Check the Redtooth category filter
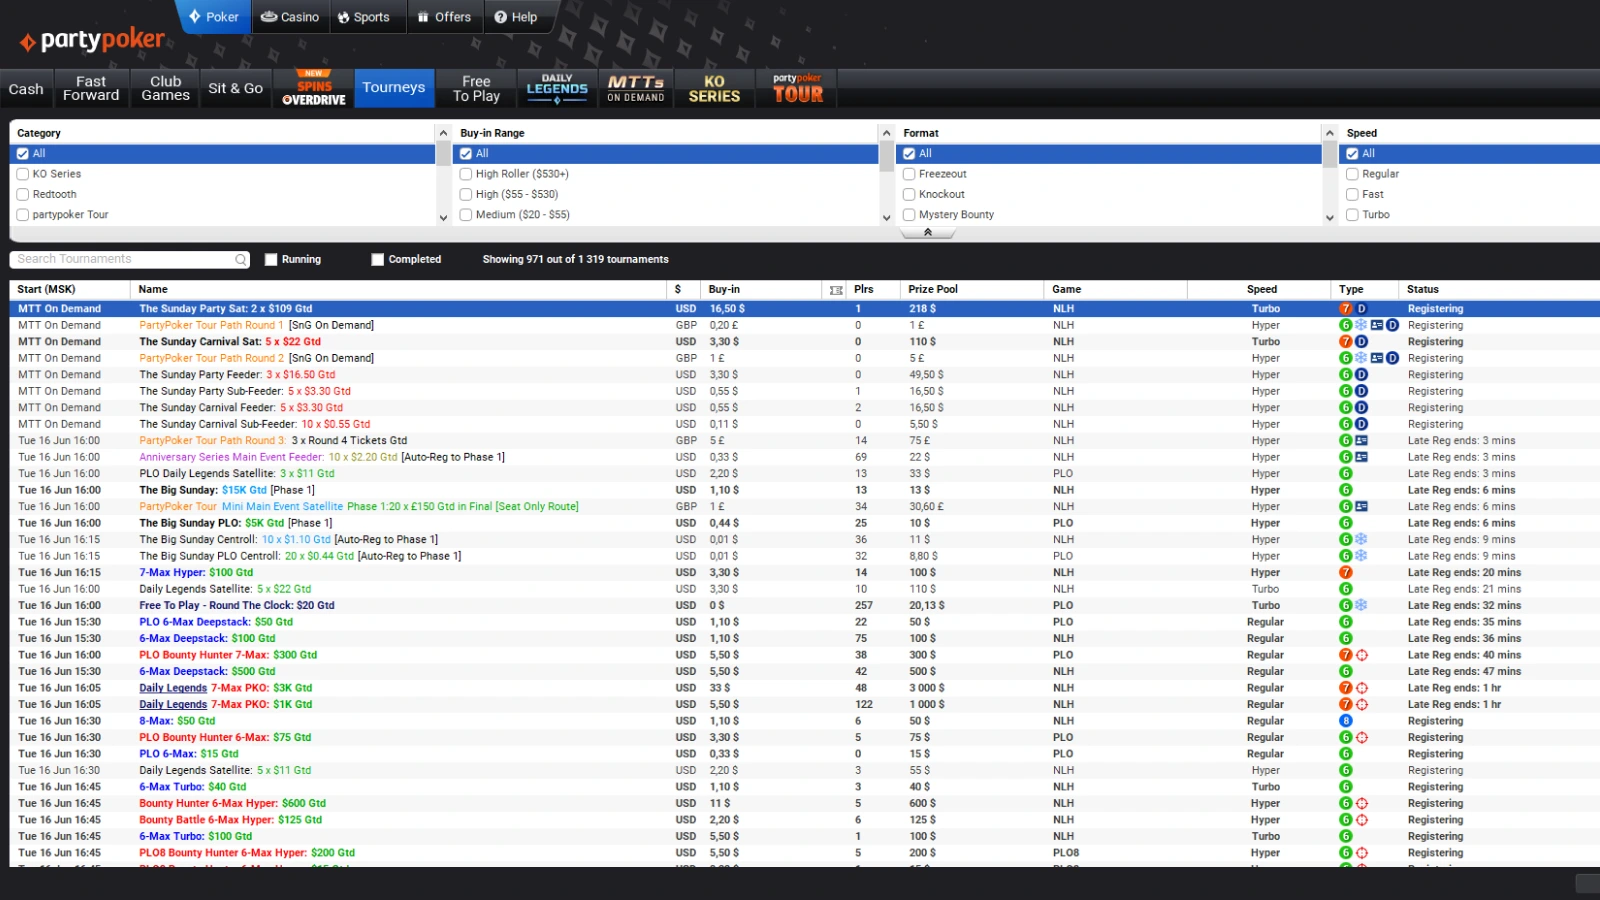This screenshot has height=900, width=1600. pyautogui.click(x=23, y=195)
